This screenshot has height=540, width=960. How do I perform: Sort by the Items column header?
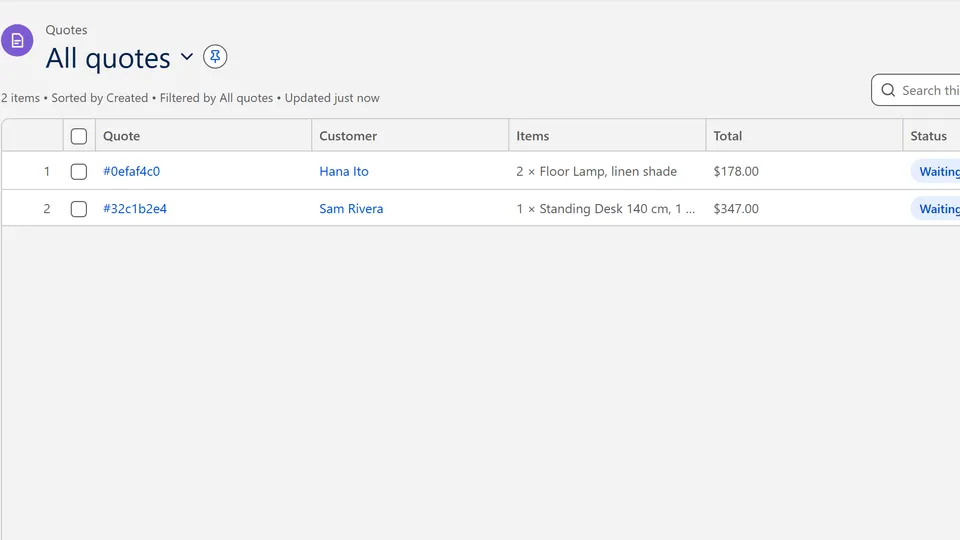tap(607, 136)
